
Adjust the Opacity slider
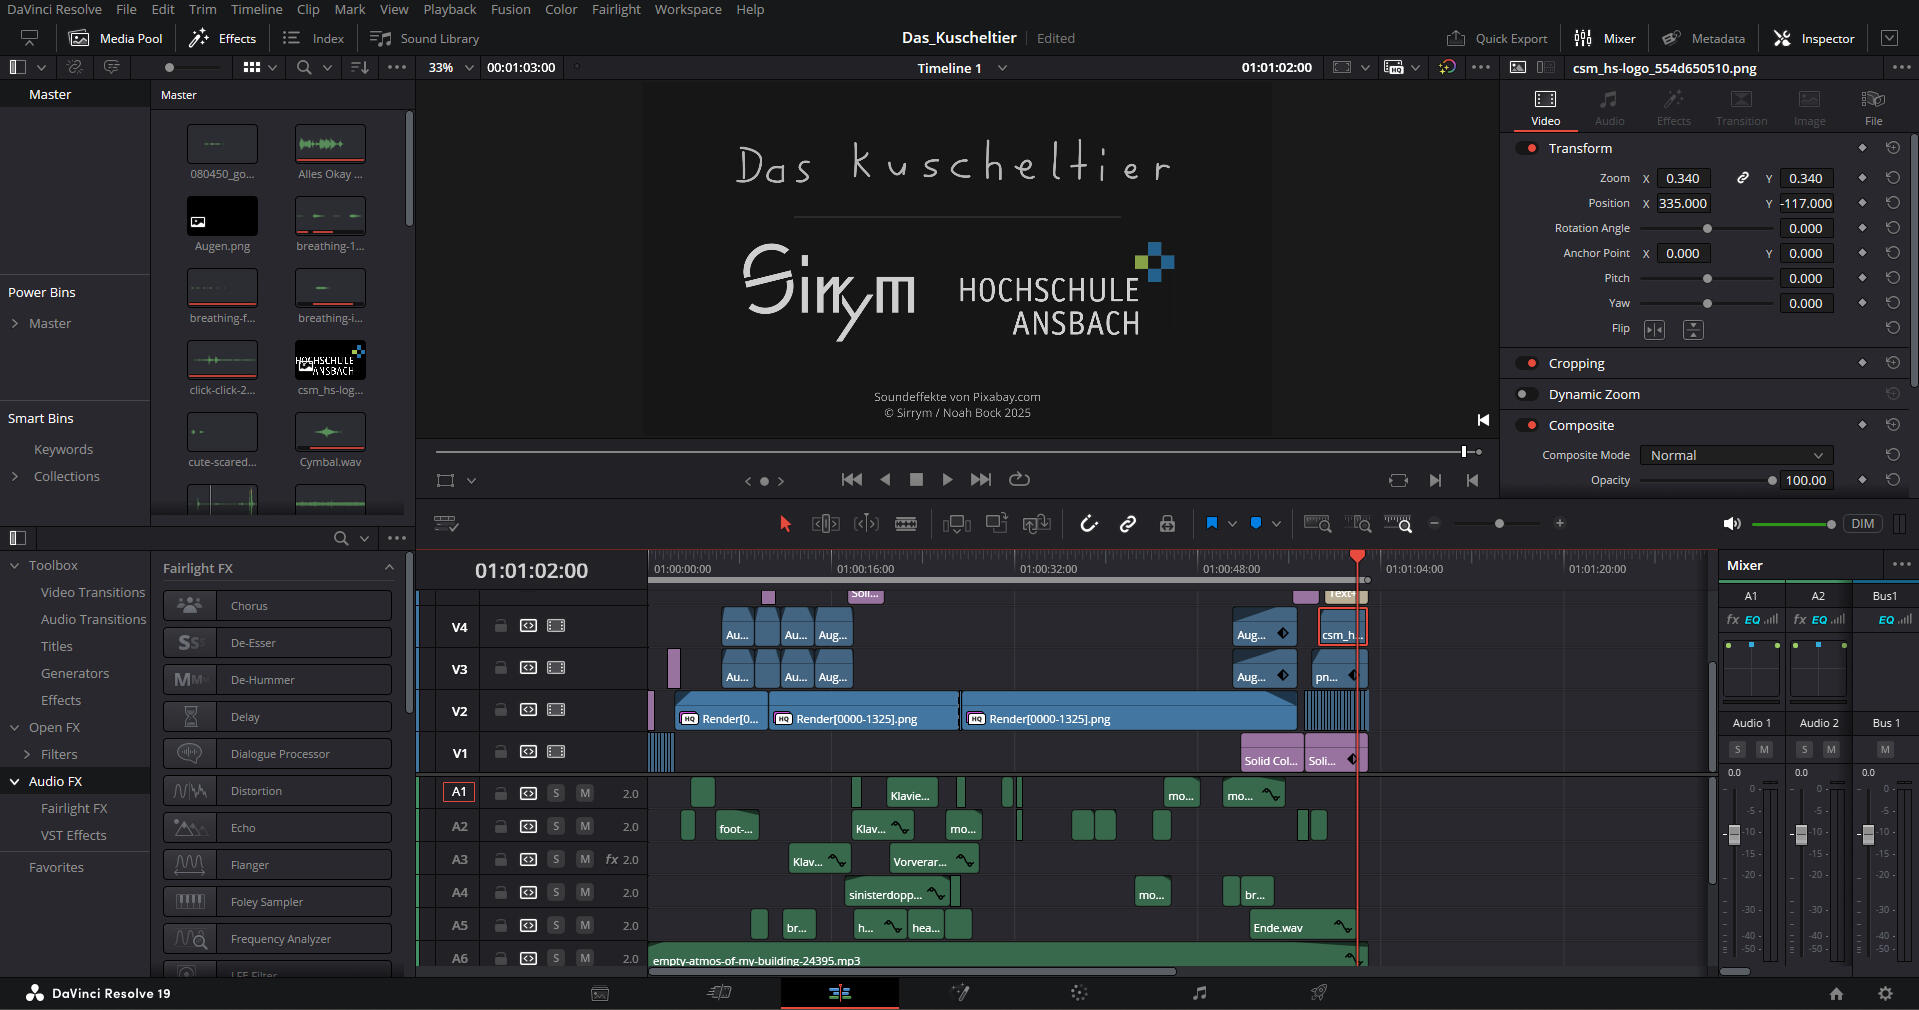point(1771,481)
